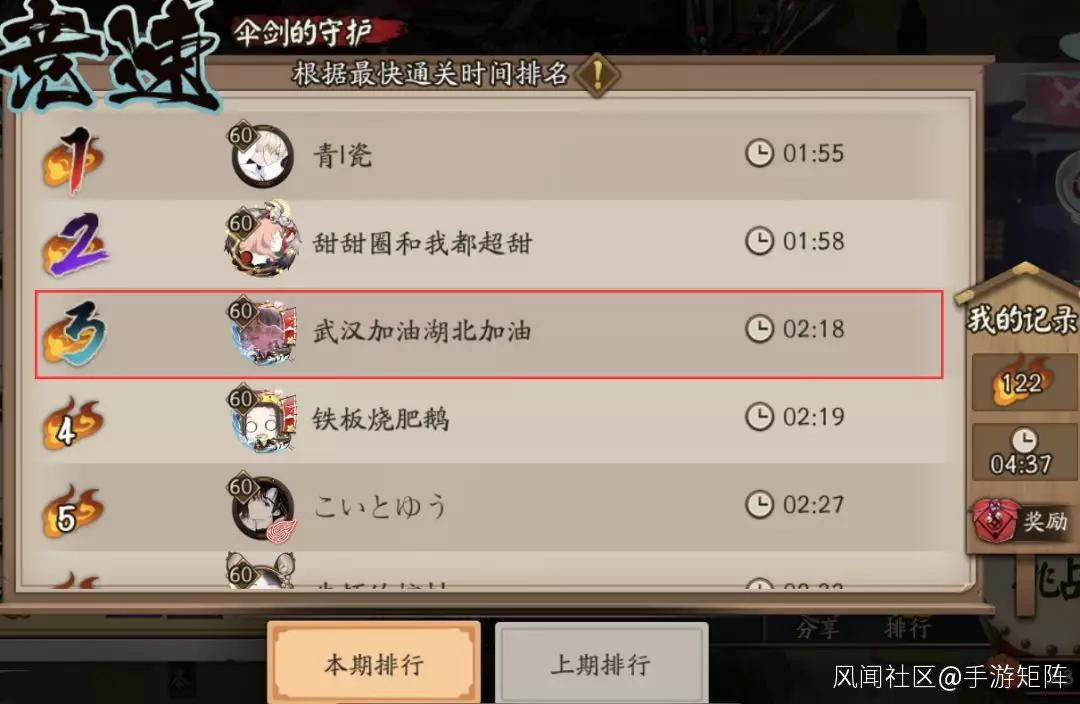Click the rank 1 flame badge
The height and width of the screenshot is (704, 1080).
[x=74, y=159]
